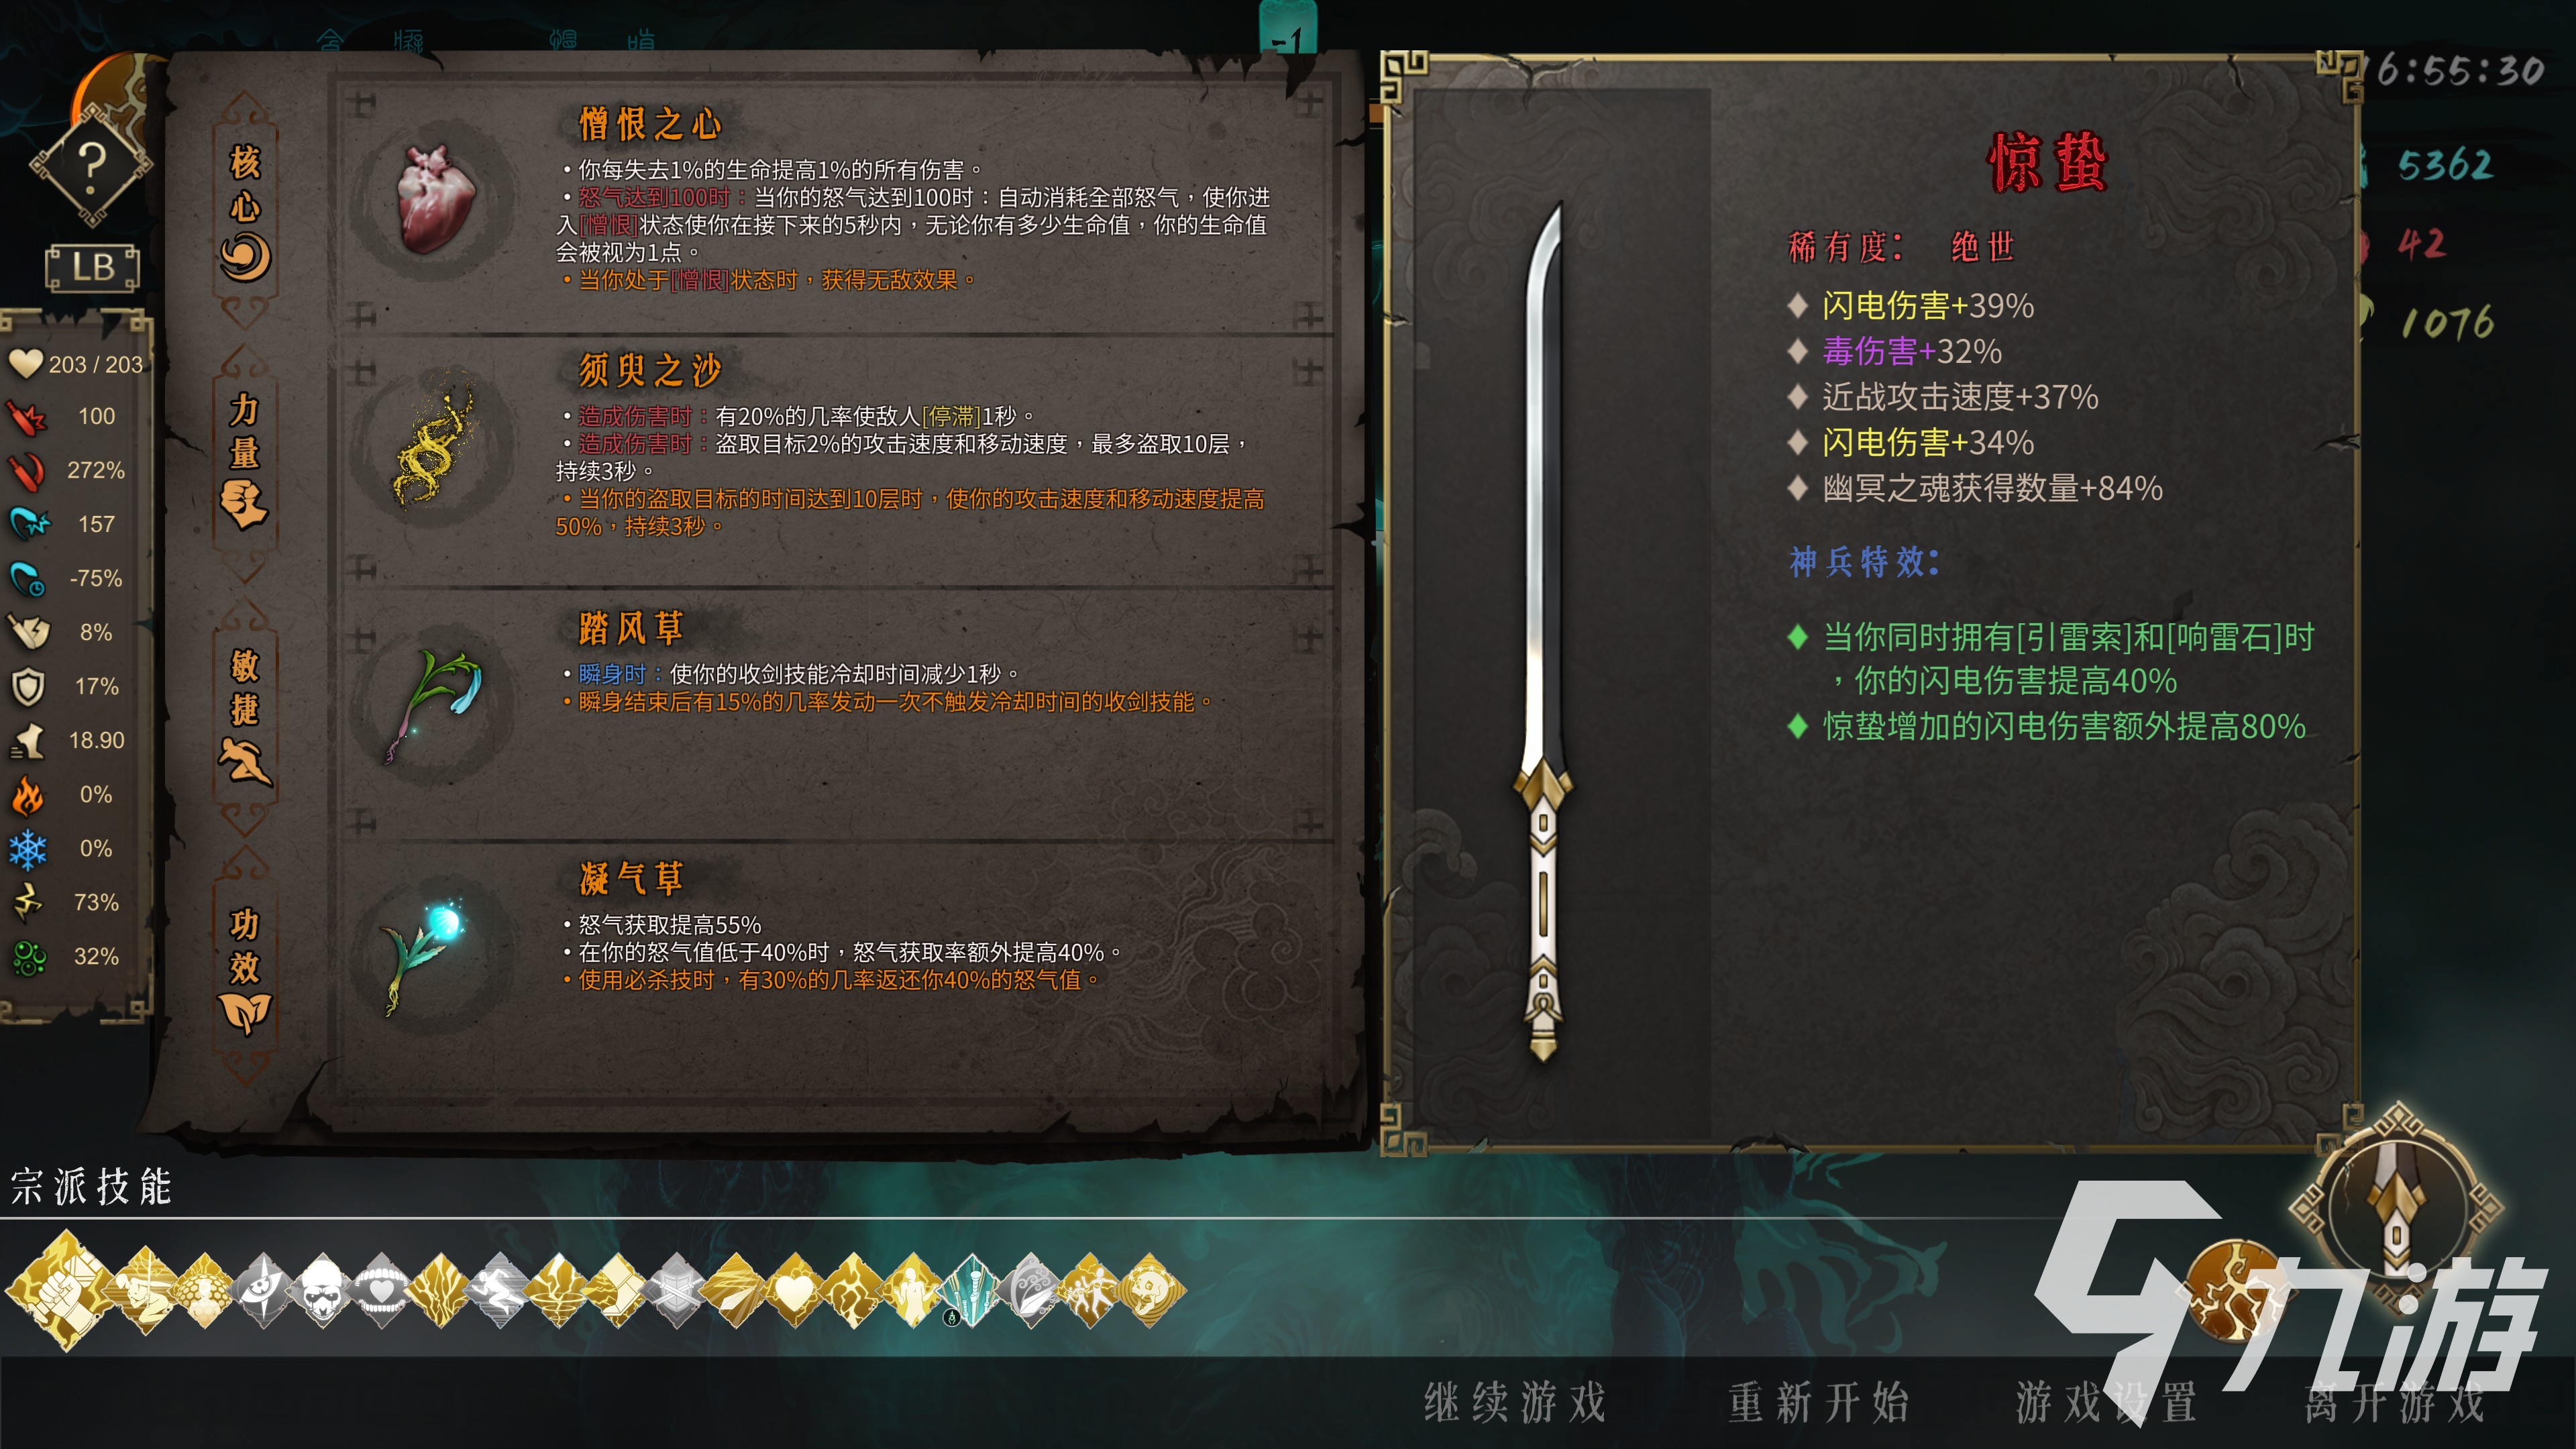This screenshot has height=1449, width=2576.
Task: Click 重新开始 to restart
Action: (1818, 1402)
